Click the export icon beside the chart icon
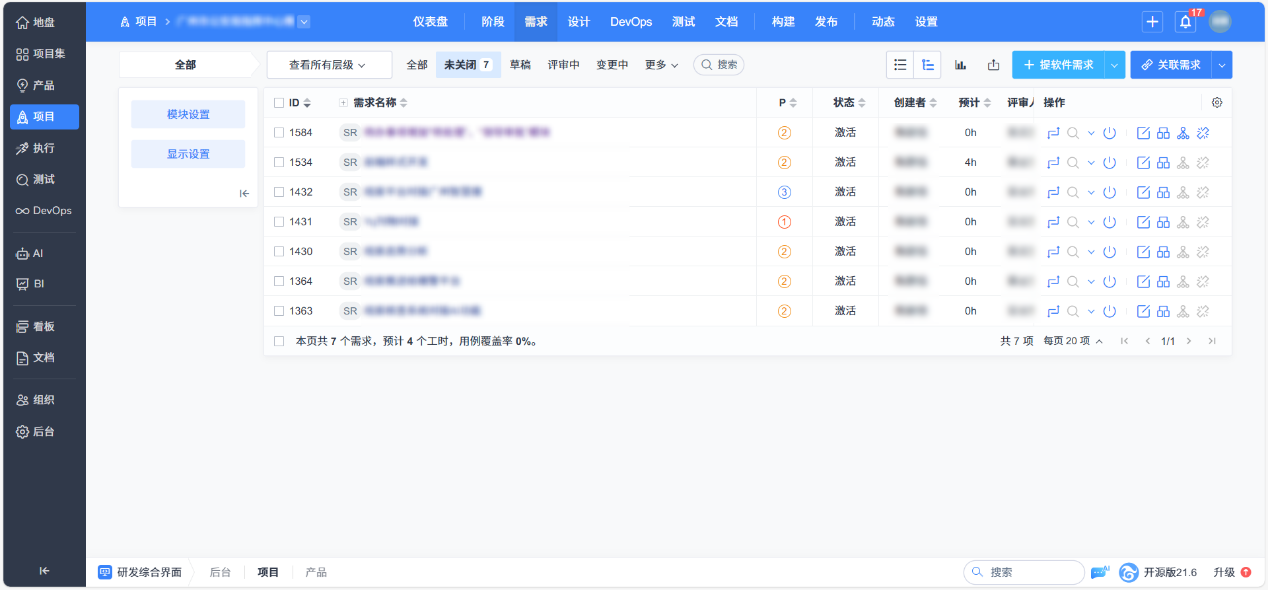The width and height of the screenshot is (1268, 590). (x=992, y=64)
